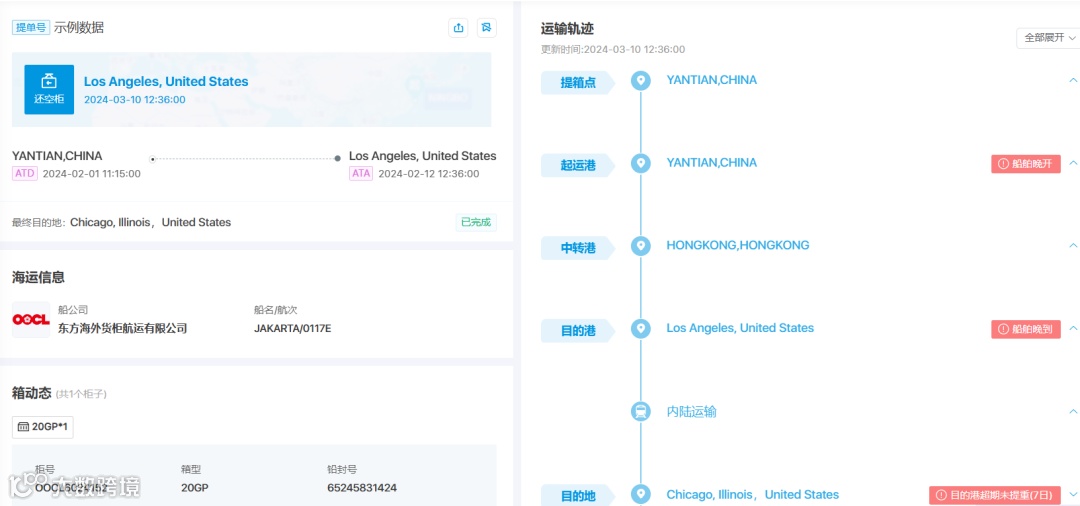Click the share/export icon

click(x=459, y=28)
